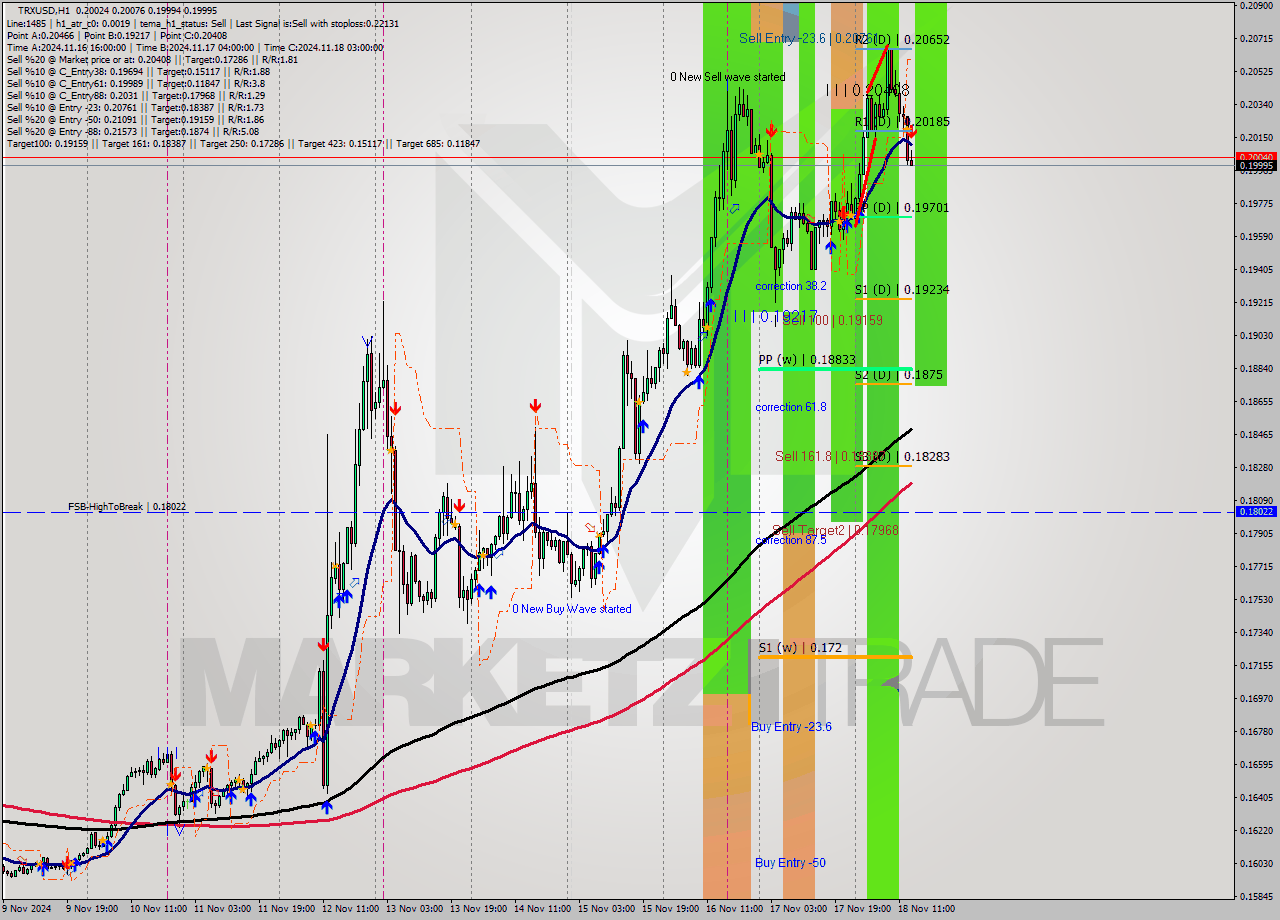Click the 'FSB-HighToBreak | 0.18022' label

(x=127, y=507)
